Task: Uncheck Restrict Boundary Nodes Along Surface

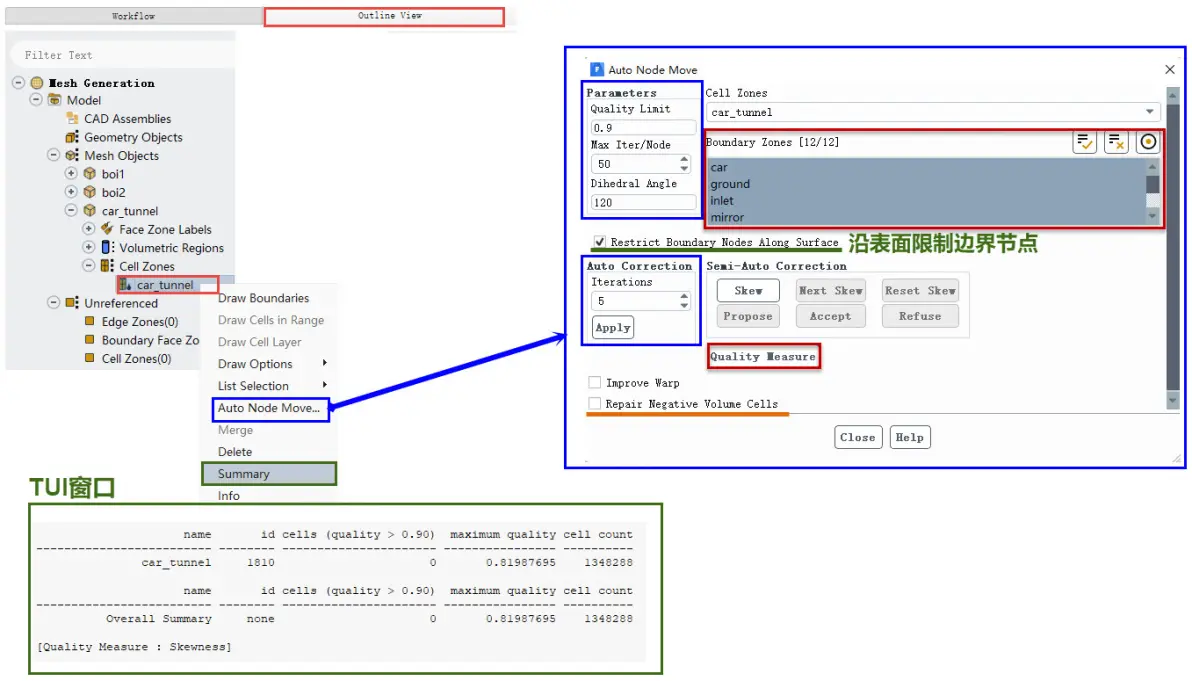Action: click(x=600, y=242)
